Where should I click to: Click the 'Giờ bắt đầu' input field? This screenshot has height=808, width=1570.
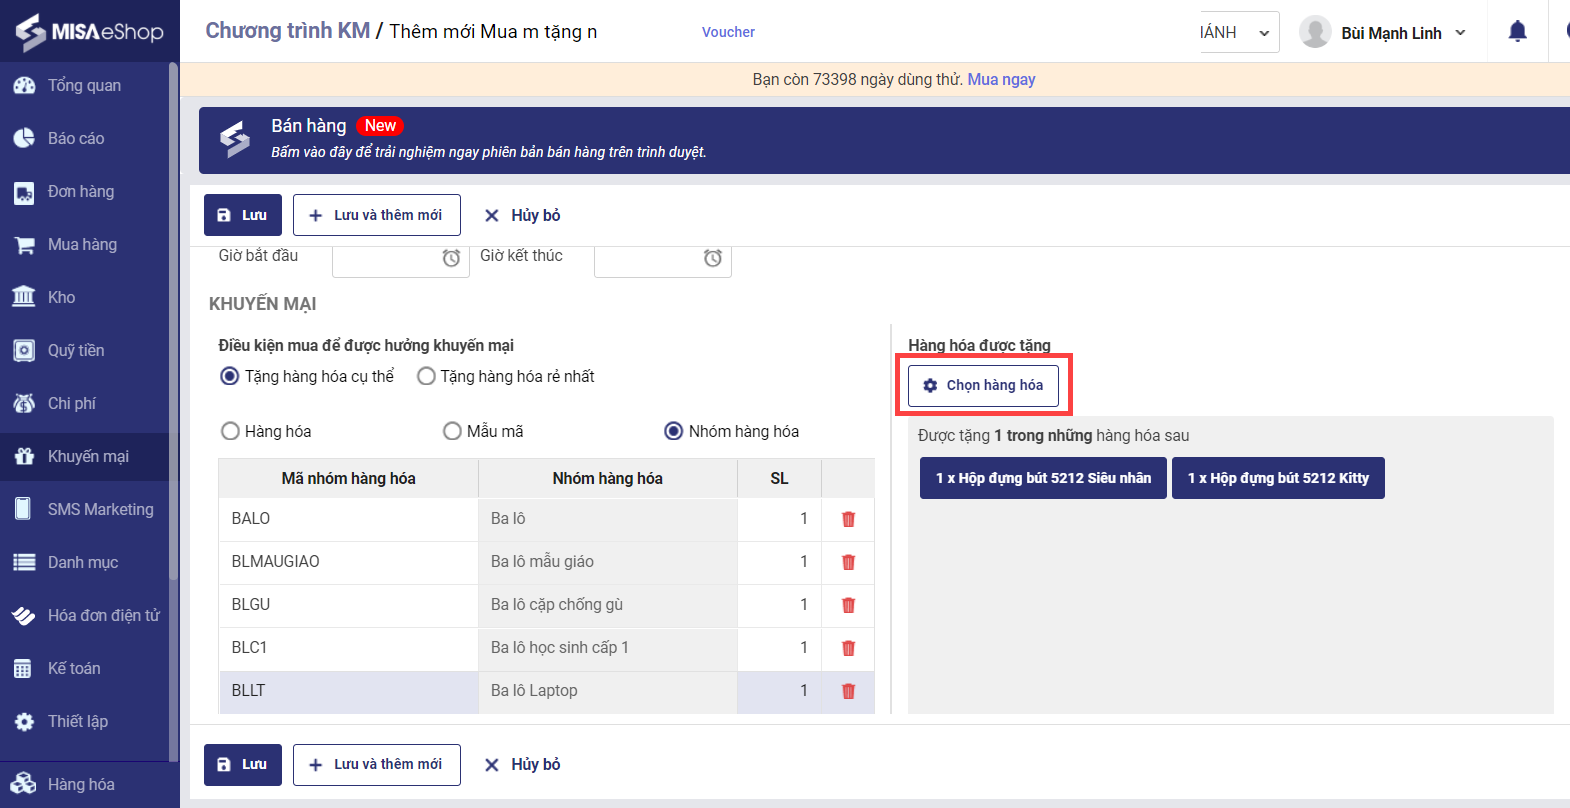tap(388, 258)
